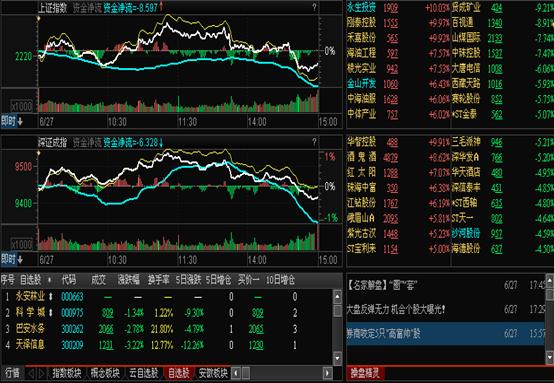This screenshot has height=383, width=554.
Task: Open top gainer 永生投资
Action: (x=361, y=7)
